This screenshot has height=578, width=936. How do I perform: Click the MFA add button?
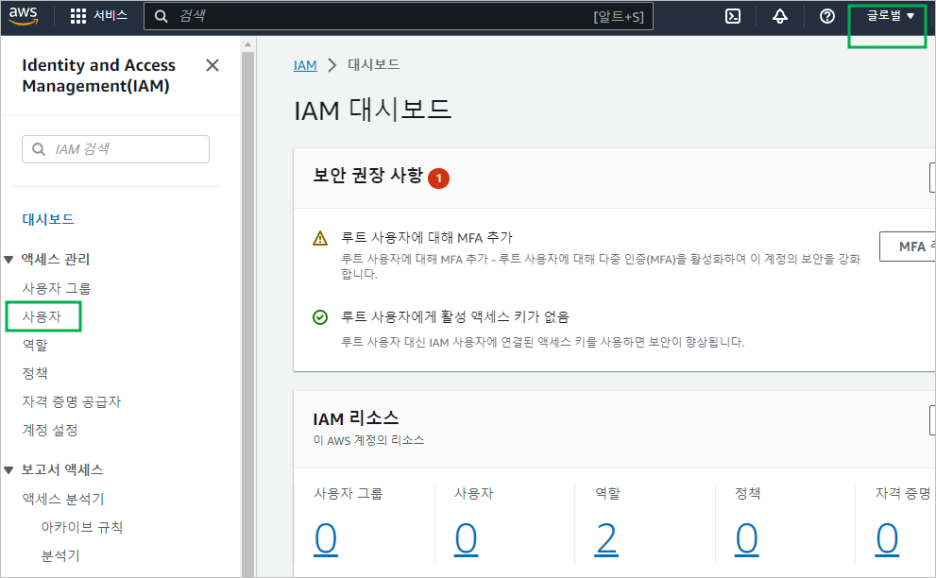click(x=907, y=247)
